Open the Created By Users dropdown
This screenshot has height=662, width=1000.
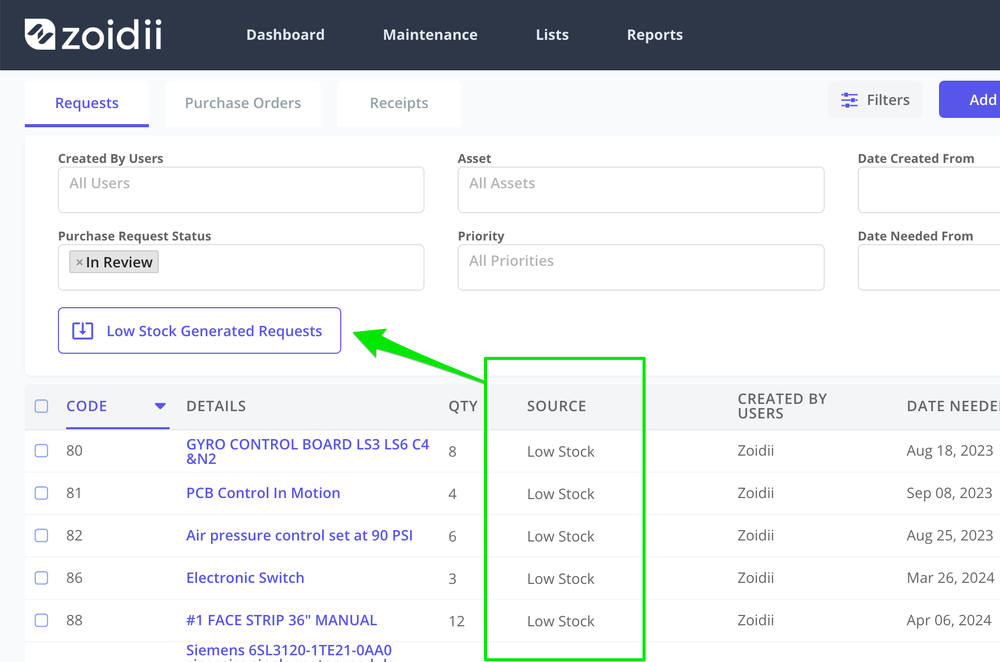pyautogui.click(x=240, y=190)
